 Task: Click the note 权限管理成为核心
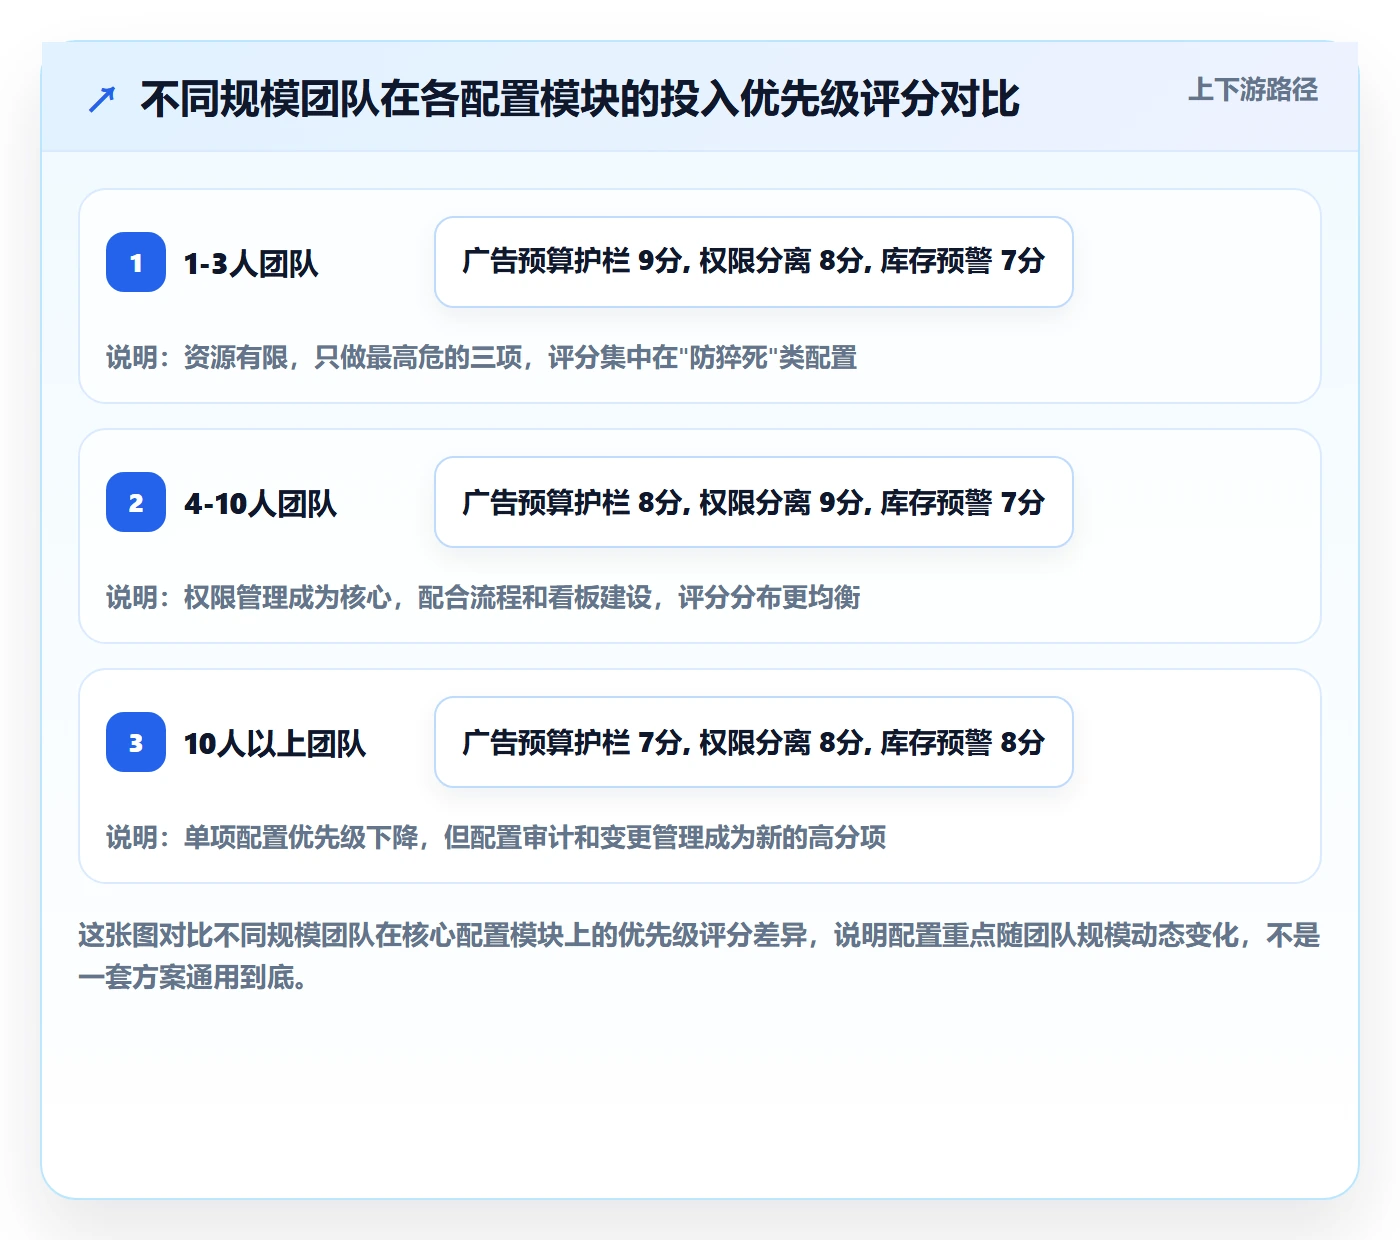[483, 598]
